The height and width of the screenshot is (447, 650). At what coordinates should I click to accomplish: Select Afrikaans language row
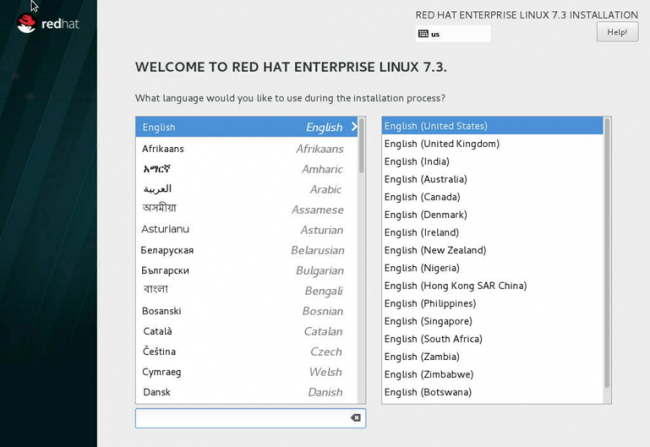pos(247,148)
